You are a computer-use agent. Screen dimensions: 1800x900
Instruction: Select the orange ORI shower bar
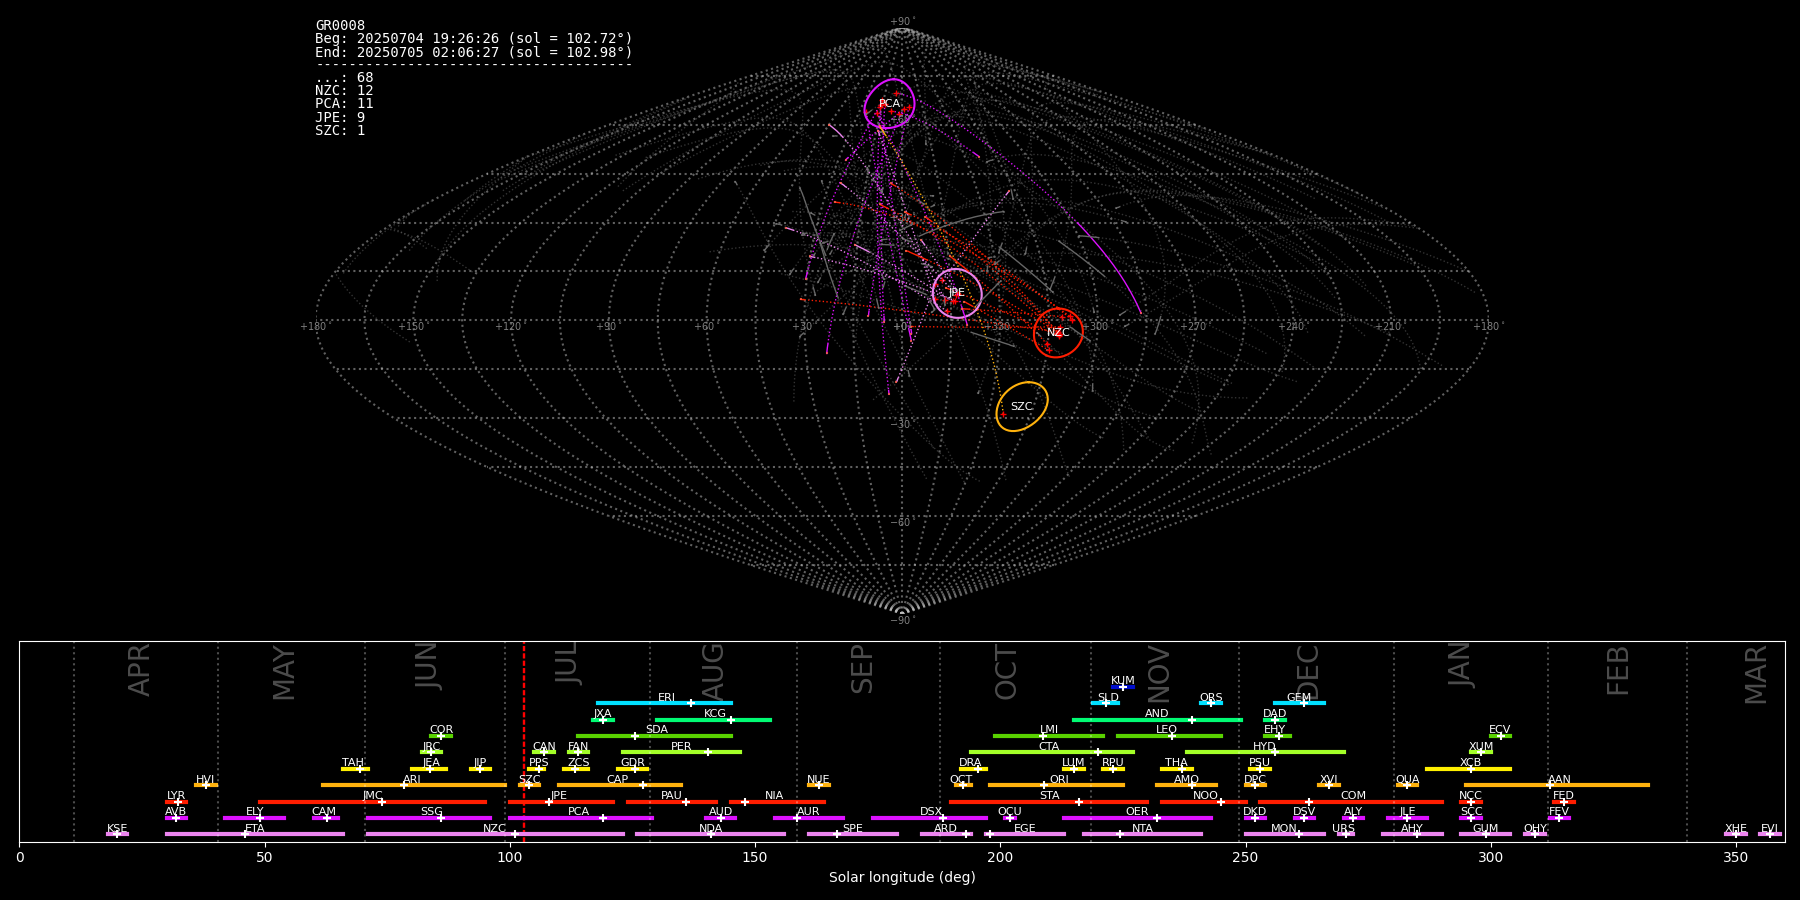[x=1056, y=785]
